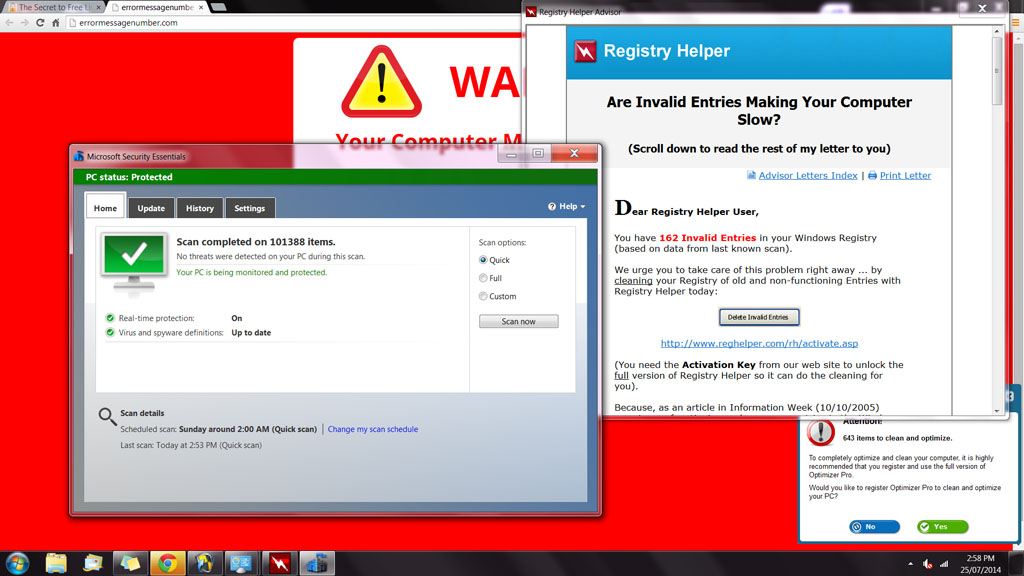Screen dimensions: 1024x576
Task: Switch to the Settings tab
Action: 249,208
